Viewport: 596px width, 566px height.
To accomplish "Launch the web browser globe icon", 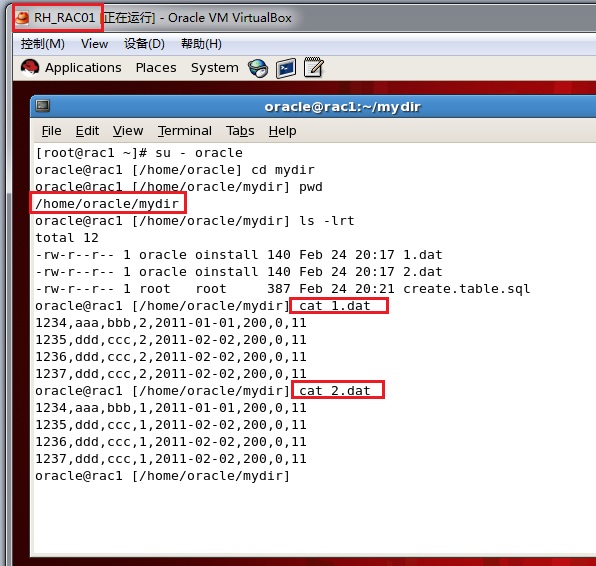I will [258, 68].
